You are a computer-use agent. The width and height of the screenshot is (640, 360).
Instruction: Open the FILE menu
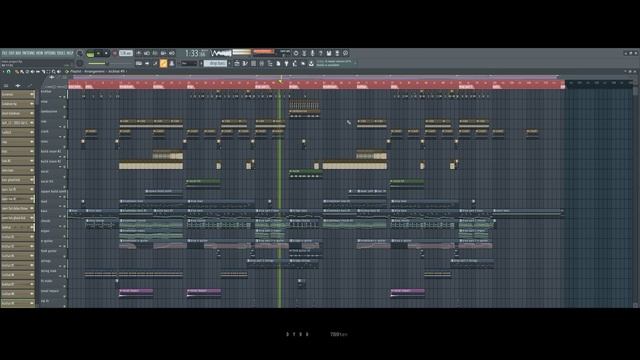(x=3, y=53)
